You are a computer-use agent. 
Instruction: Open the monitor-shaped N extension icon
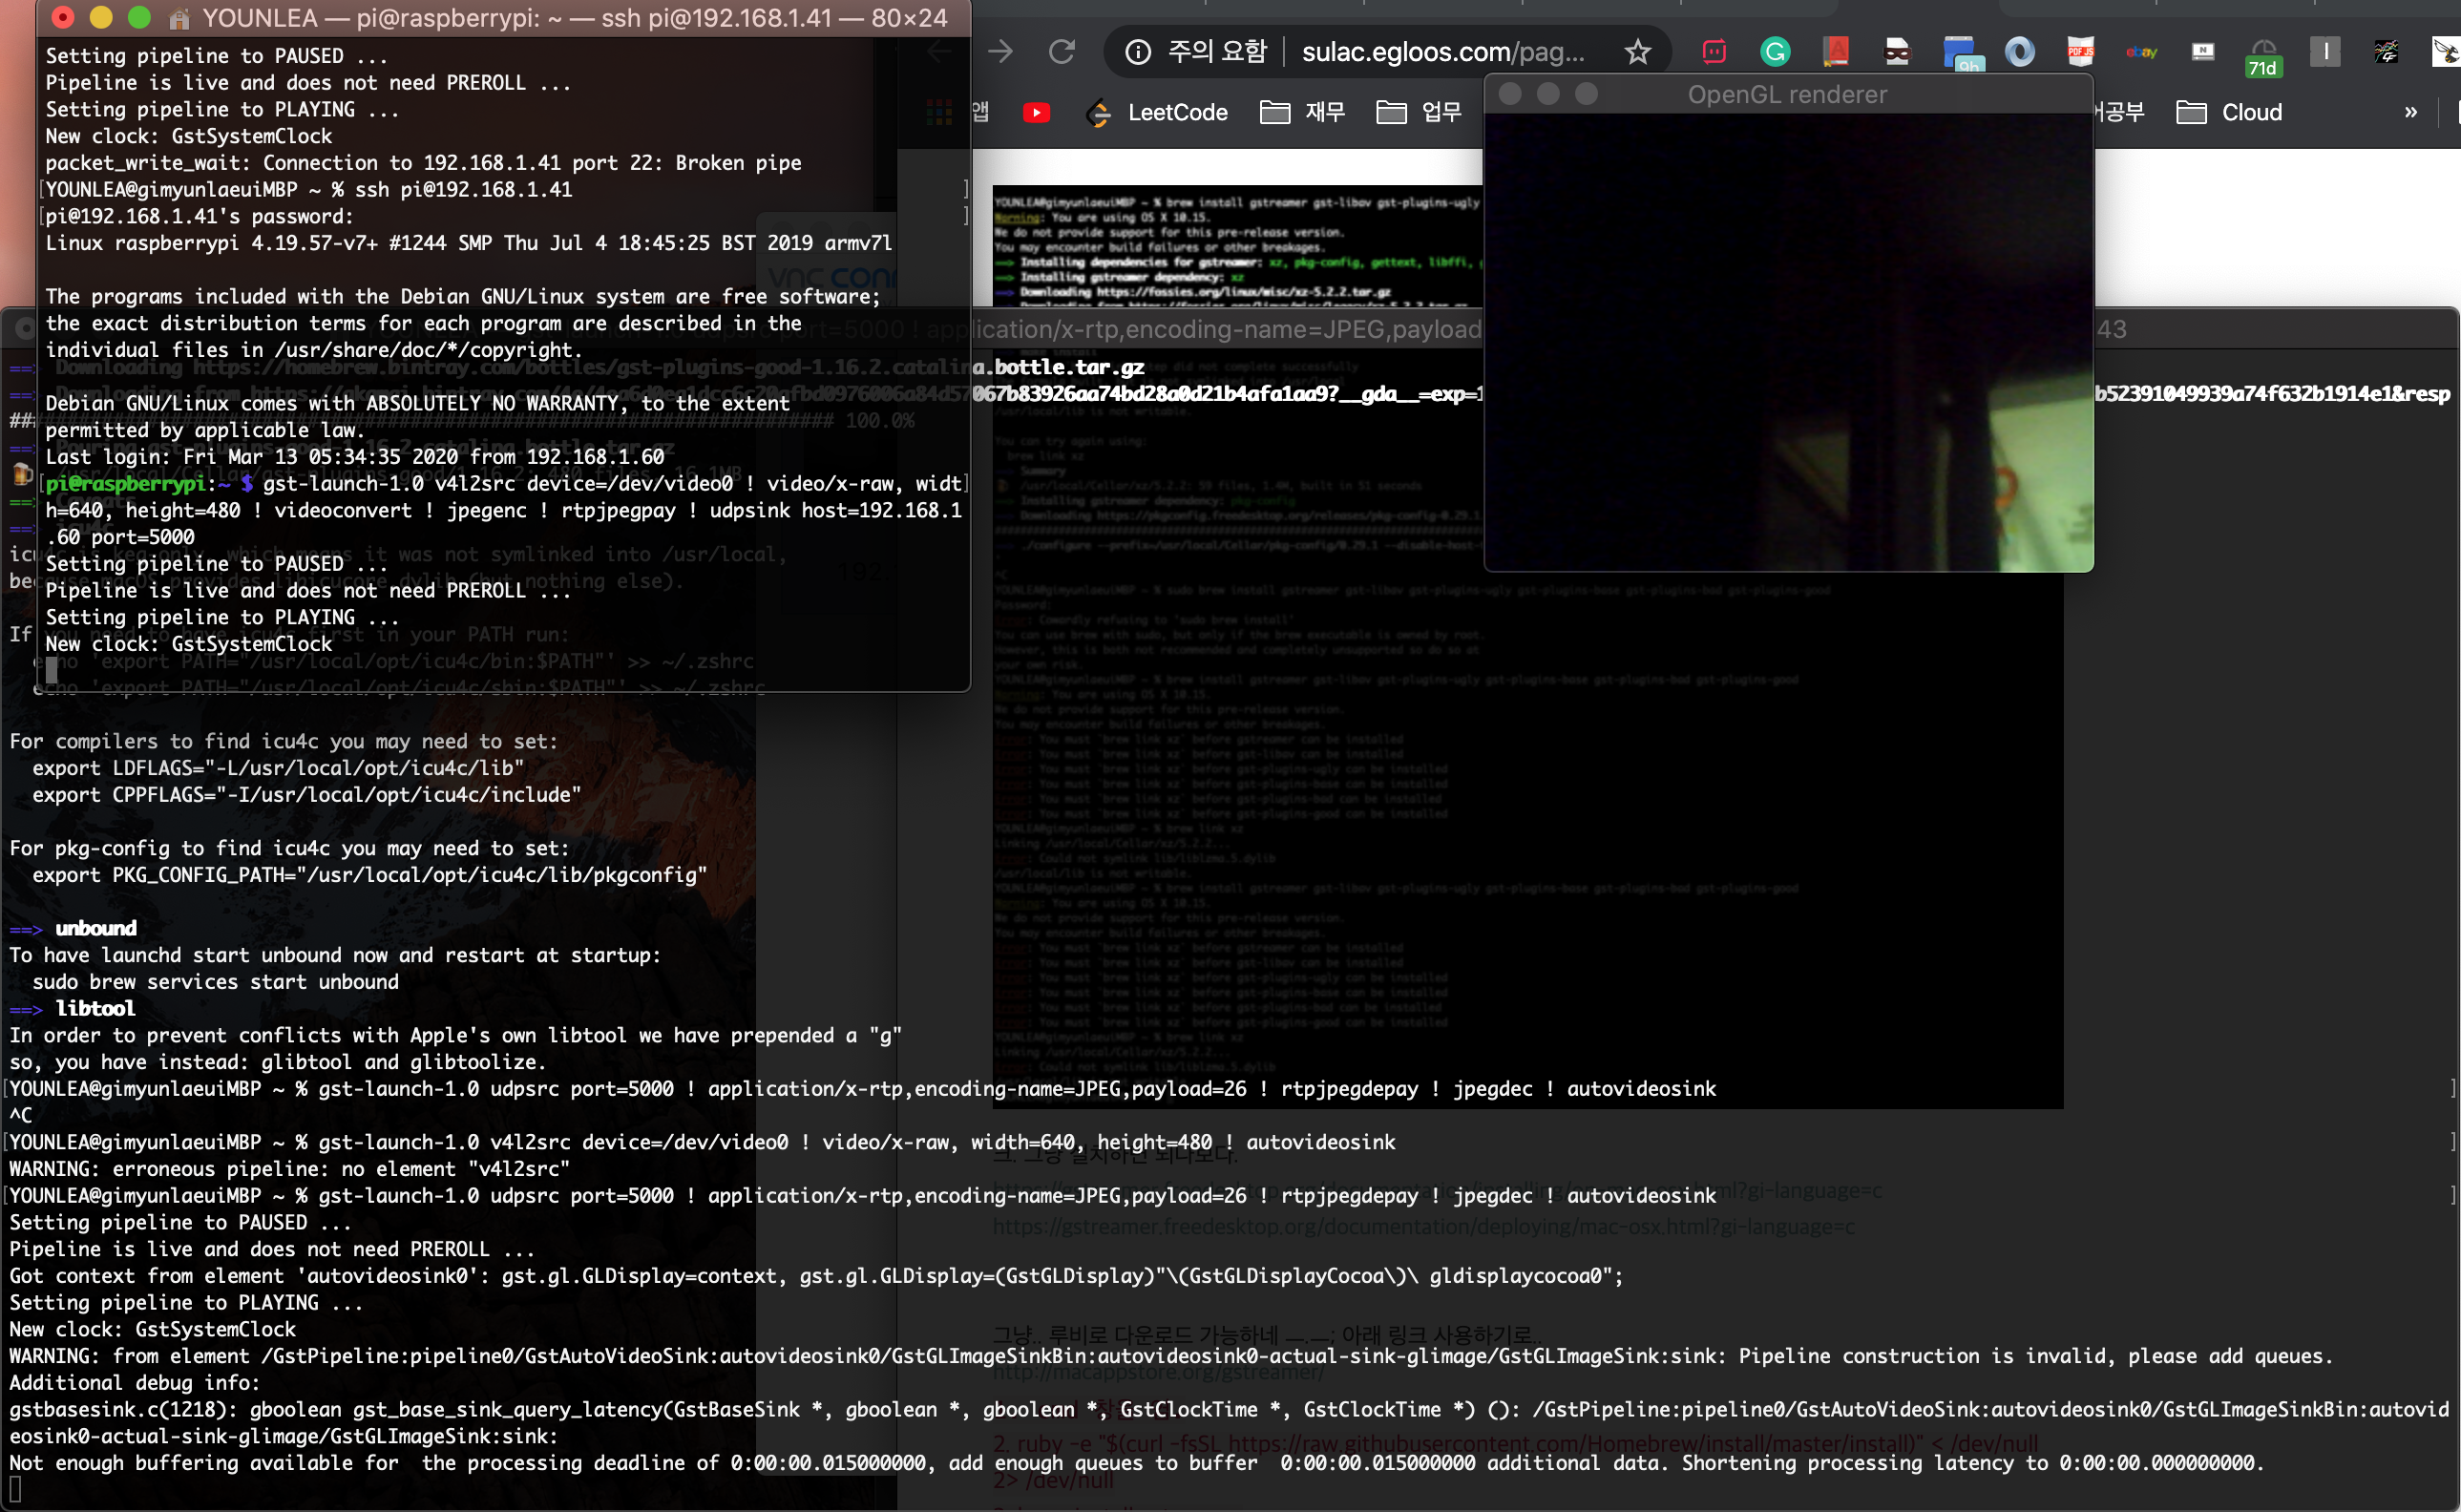tap(2203, 51)
